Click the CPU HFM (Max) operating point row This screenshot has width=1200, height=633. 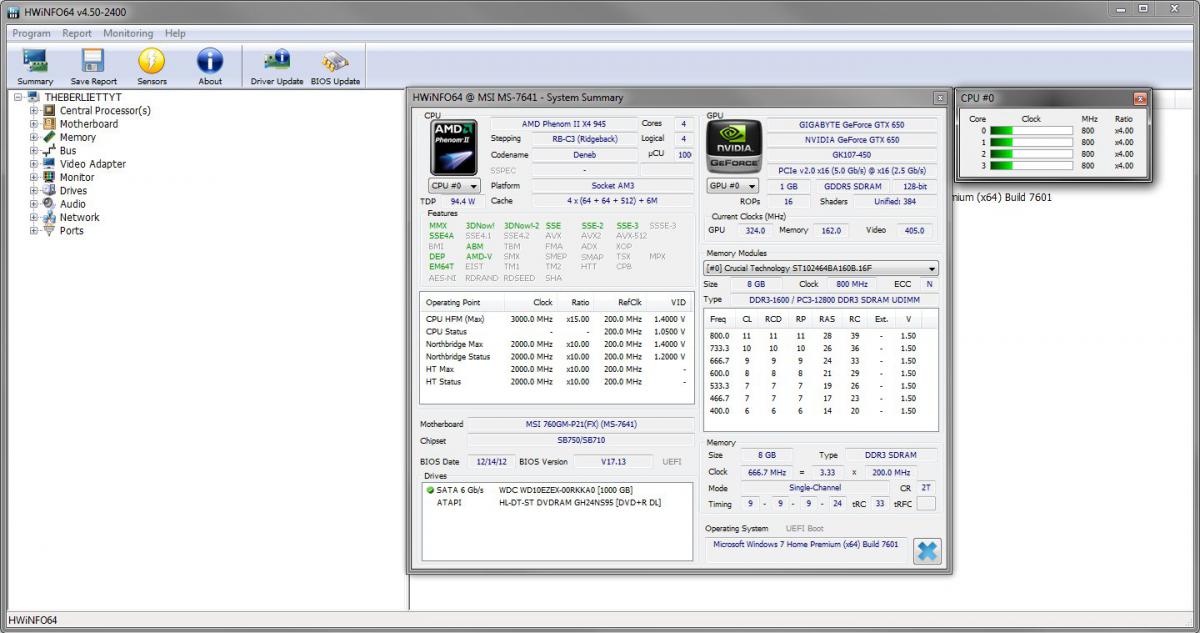(x=557, y=319)
